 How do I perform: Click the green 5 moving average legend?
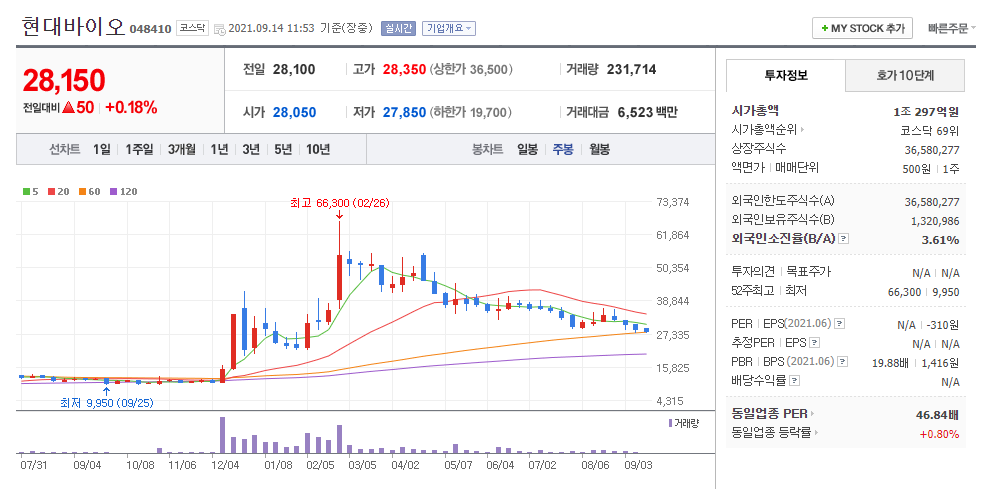click(29, 192)
